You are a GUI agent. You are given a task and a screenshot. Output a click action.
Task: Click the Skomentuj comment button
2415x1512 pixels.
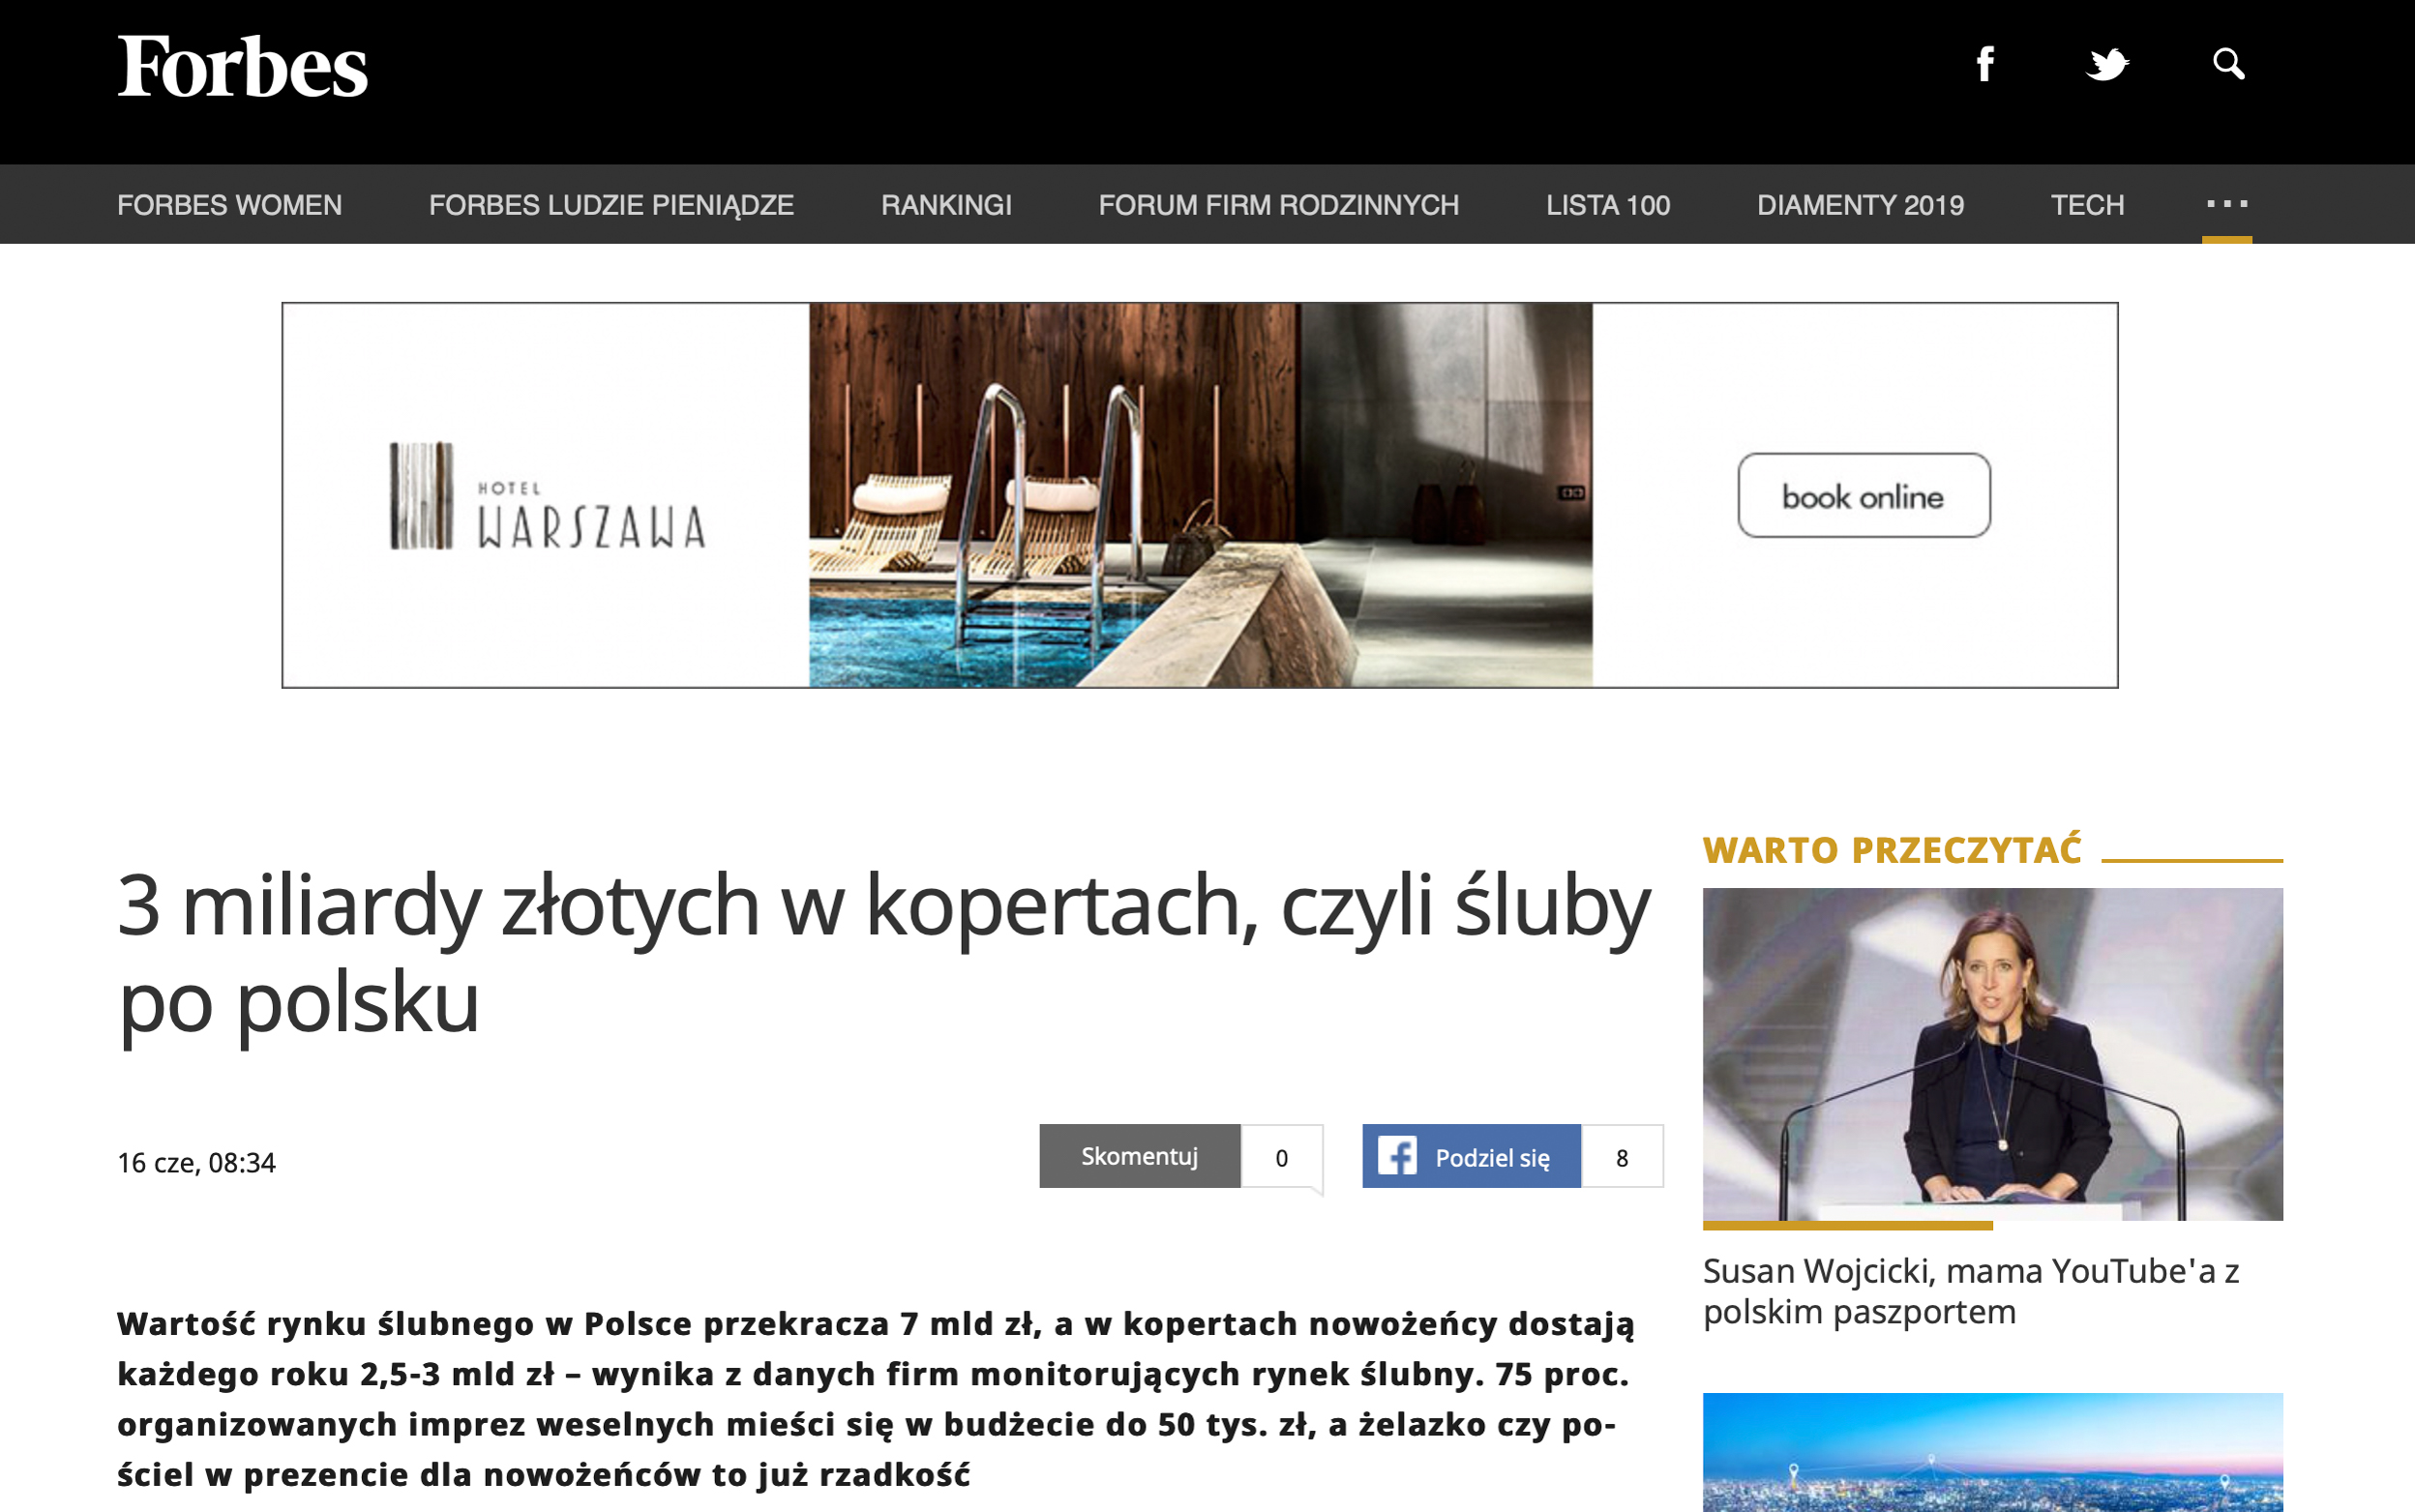1139,1156
